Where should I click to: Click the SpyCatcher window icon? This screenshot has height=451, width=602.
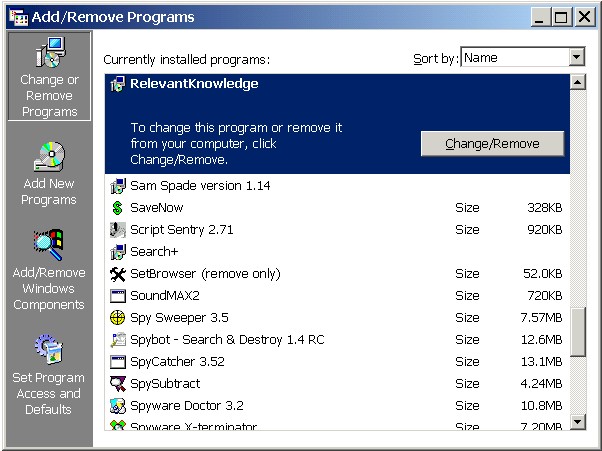click(x=117, y=362)
